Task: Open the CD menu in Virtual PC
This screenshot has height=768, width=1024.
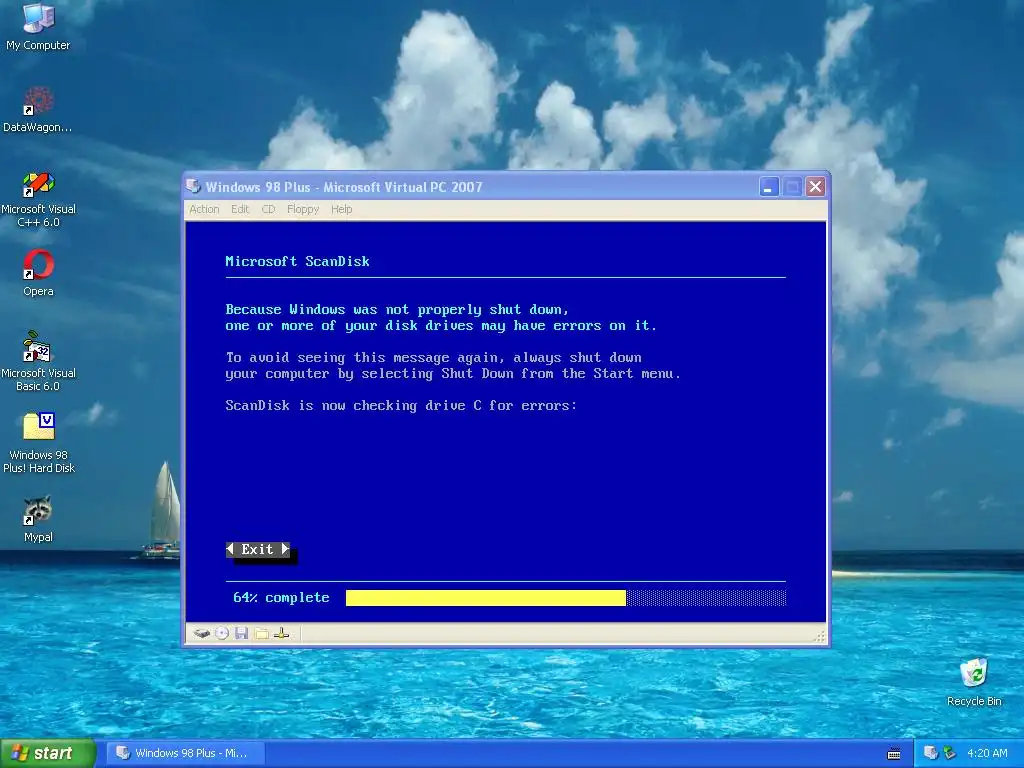Action: (268, 209)
